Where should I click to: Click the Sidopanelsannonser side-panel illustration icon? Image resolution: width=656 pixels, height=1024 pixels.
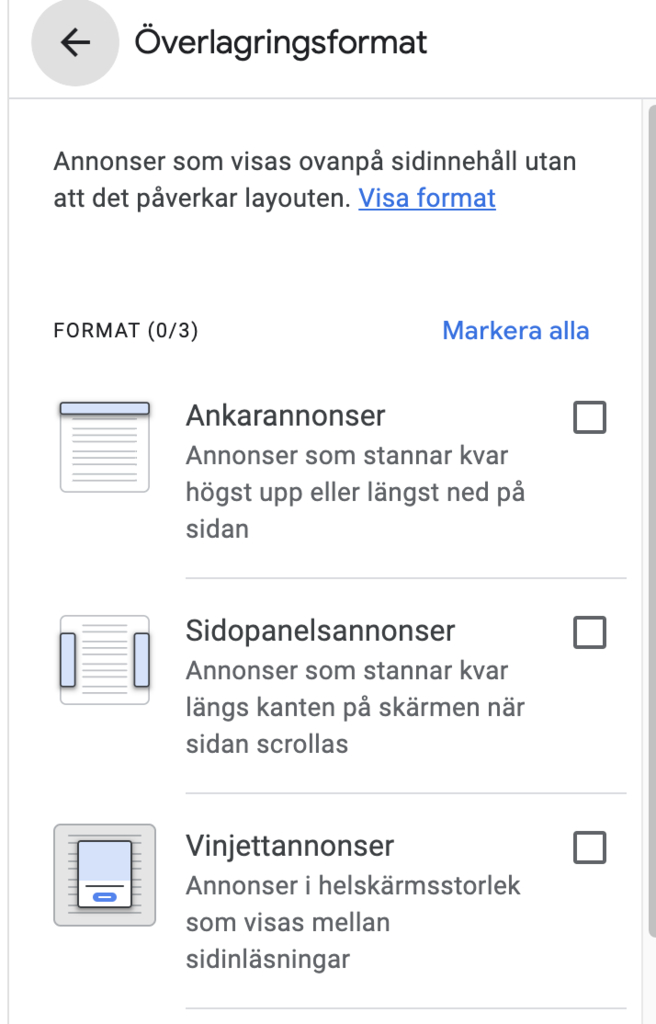click(105, 659)
